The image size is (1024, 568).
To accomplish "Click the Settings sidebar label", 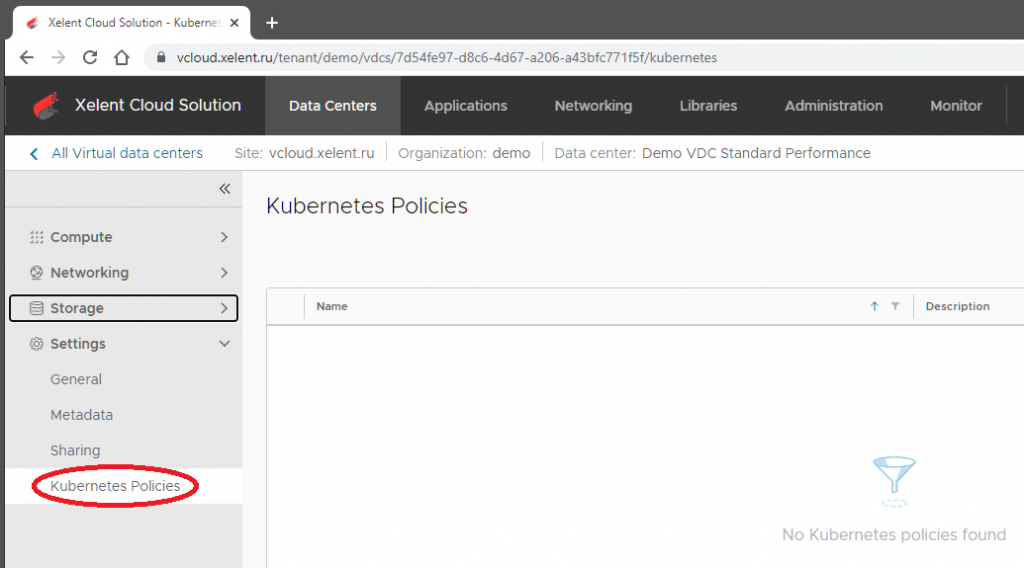I will pos(78,344).
